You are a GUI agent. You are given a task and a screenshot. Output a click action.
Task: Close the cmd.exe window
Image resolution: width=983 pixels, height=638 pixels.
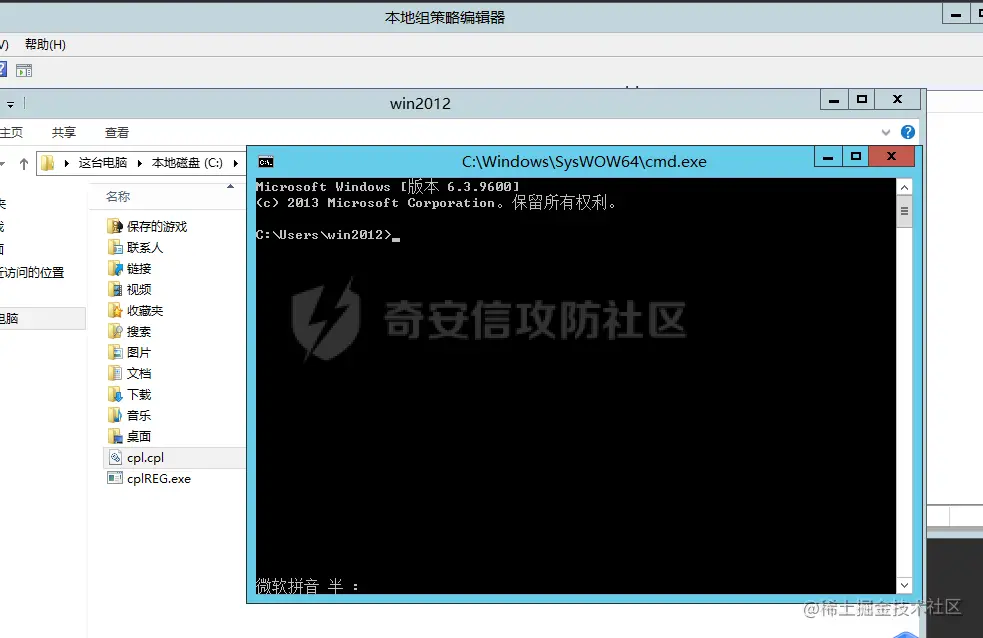click(x=891, y=156)
